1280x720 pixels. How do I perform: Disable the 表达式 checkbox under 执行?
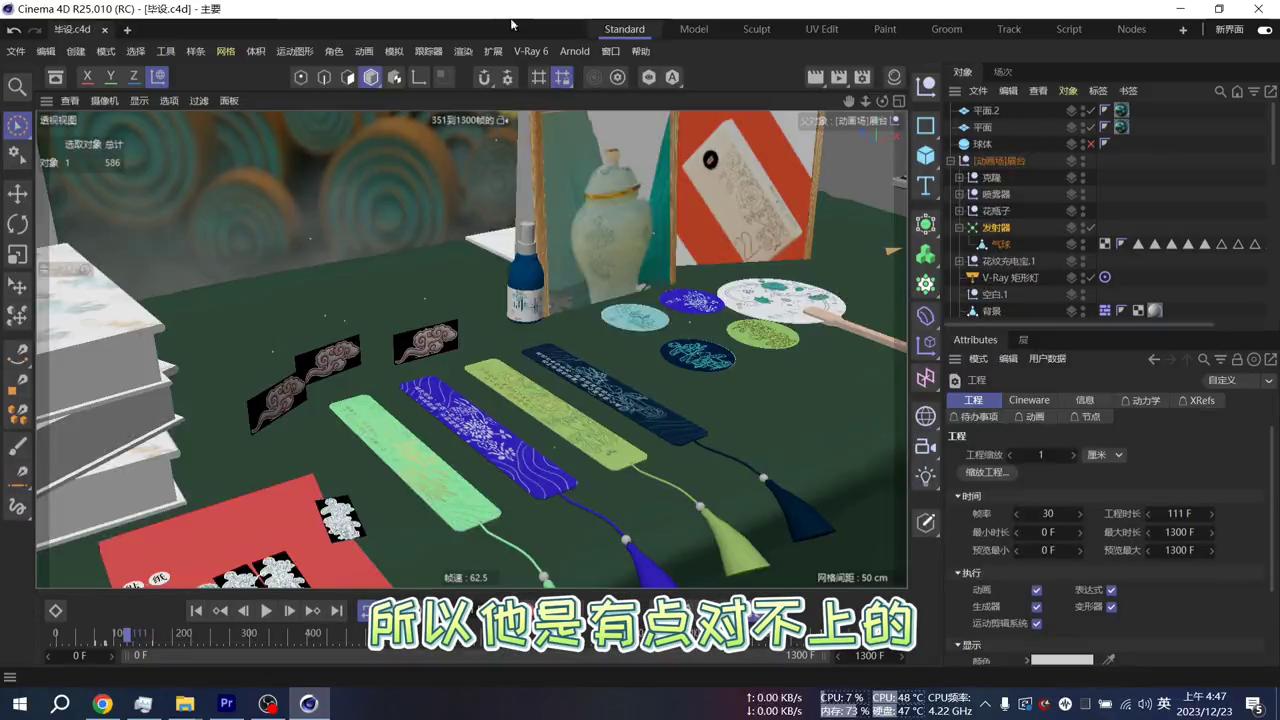1111,590
